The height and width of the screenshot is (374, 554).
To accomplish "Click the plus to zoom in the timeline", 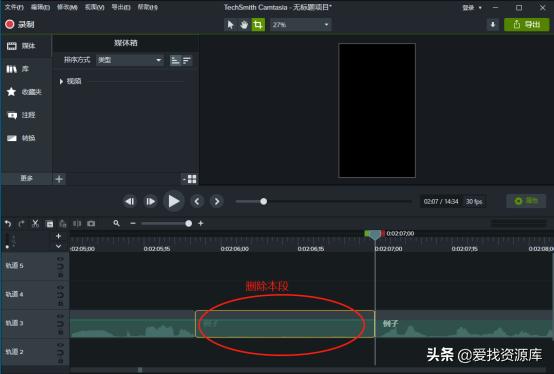I will tap(201, 224).
